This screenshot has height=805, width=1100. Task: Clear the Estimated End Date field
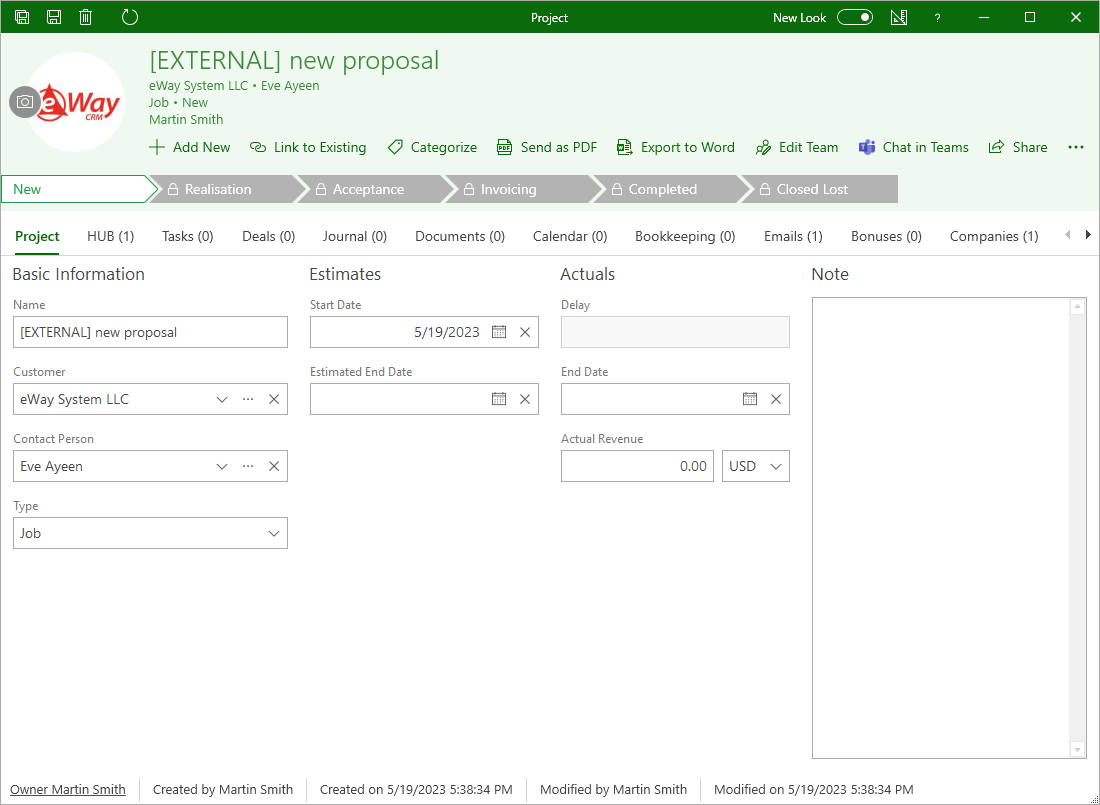click(x=525, y=399)
